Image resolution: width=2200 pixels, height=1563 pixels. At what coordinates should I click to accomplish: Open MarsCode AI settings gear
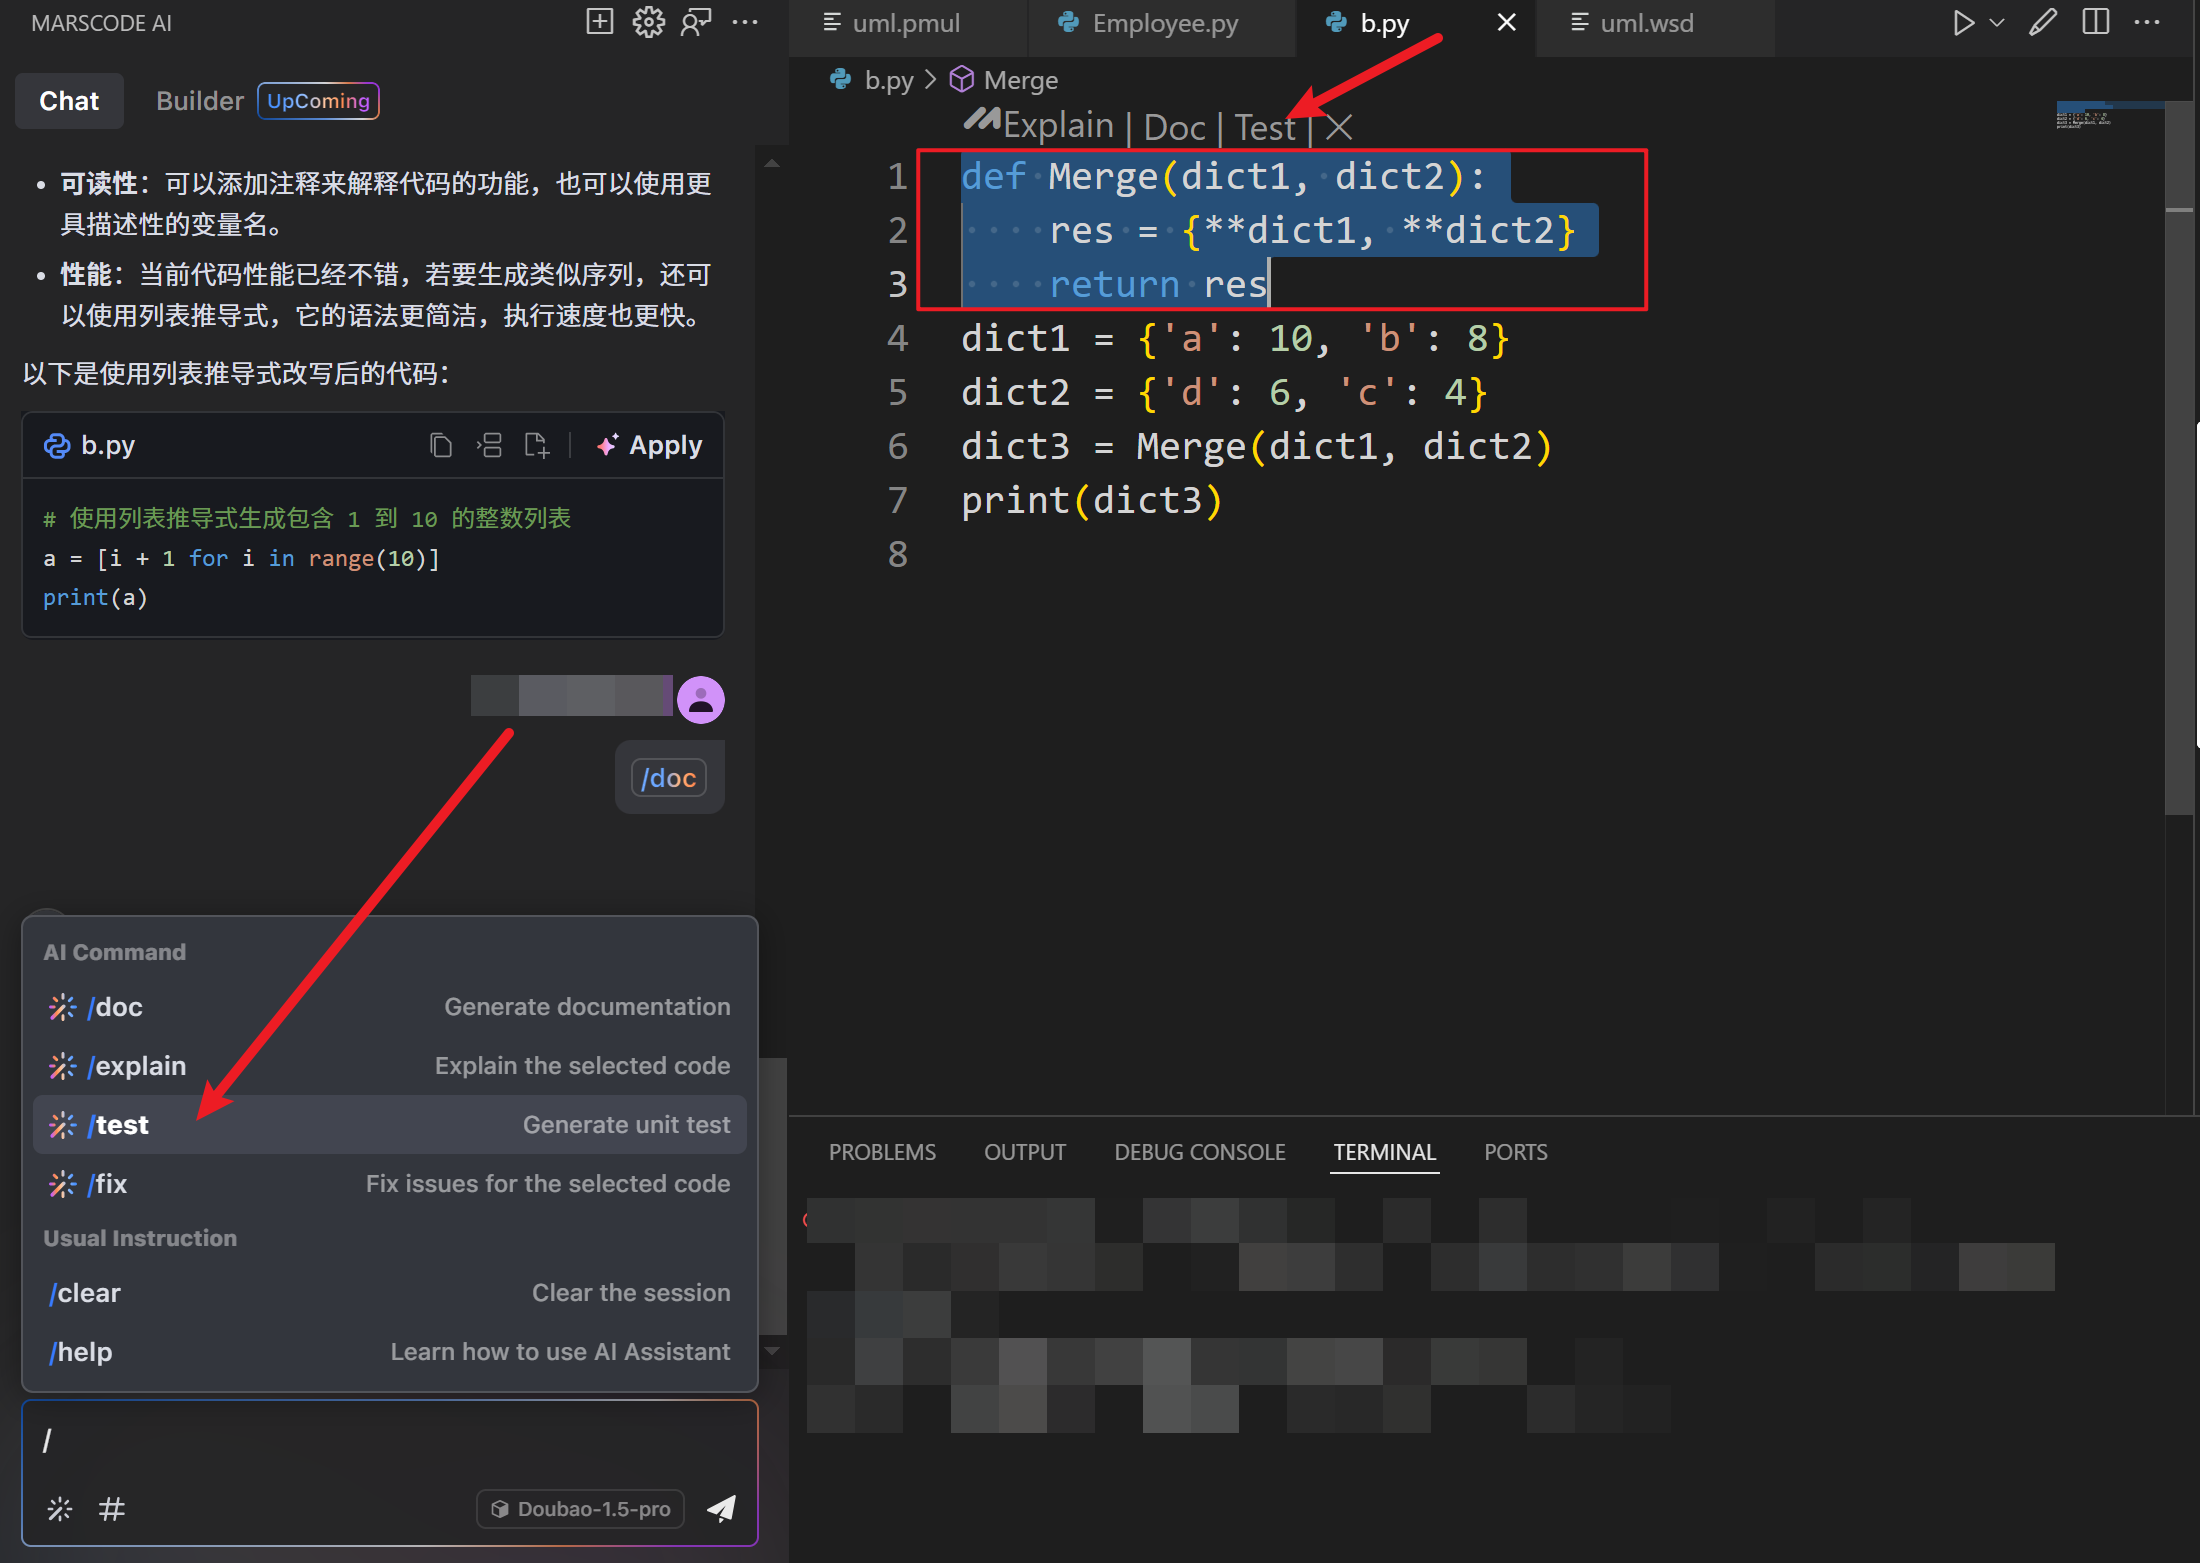648,21
